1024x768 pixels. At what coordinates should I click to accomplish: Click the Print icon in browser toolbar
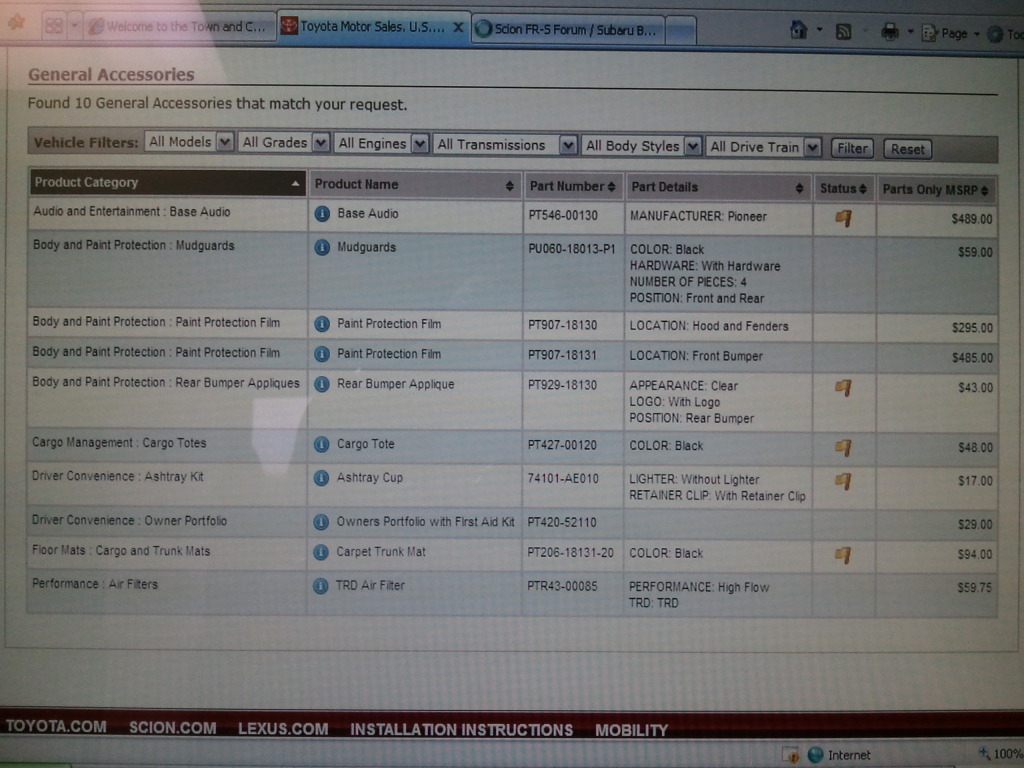[x=889, y=33]
